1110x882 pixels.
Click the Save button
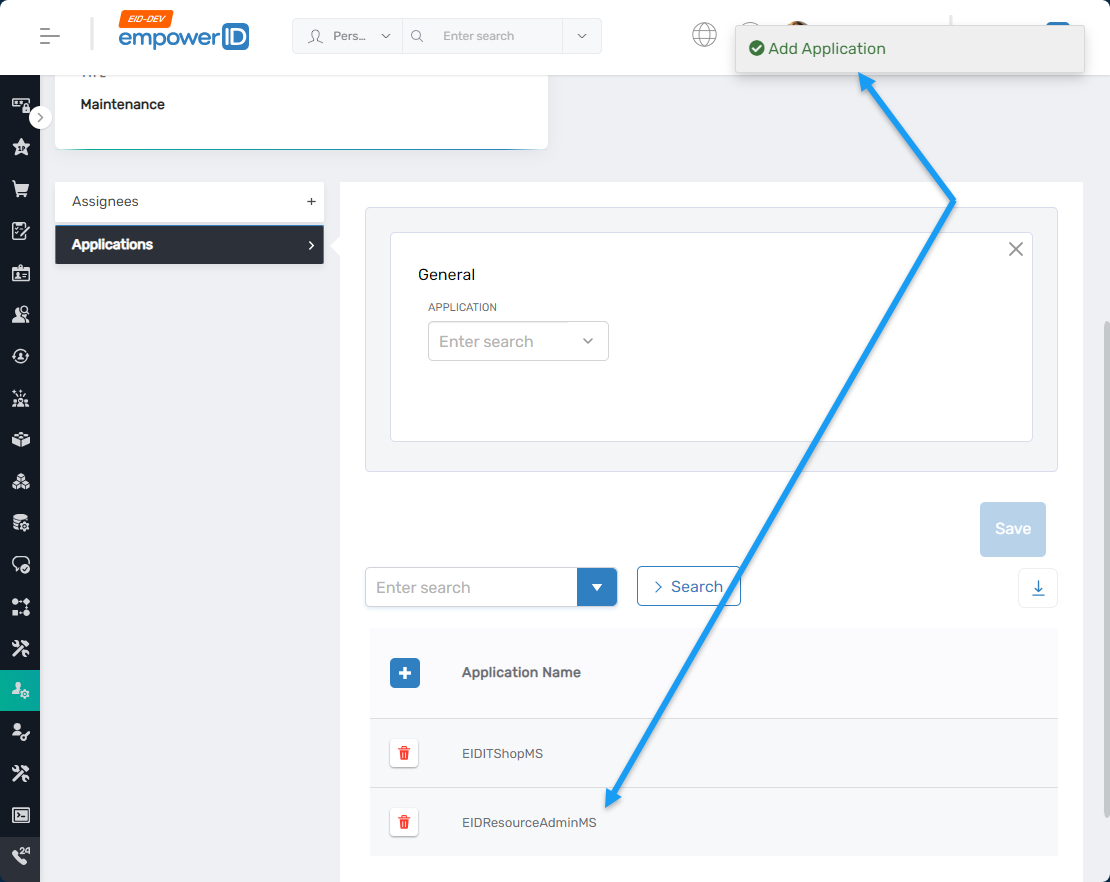click(1012, 529)
